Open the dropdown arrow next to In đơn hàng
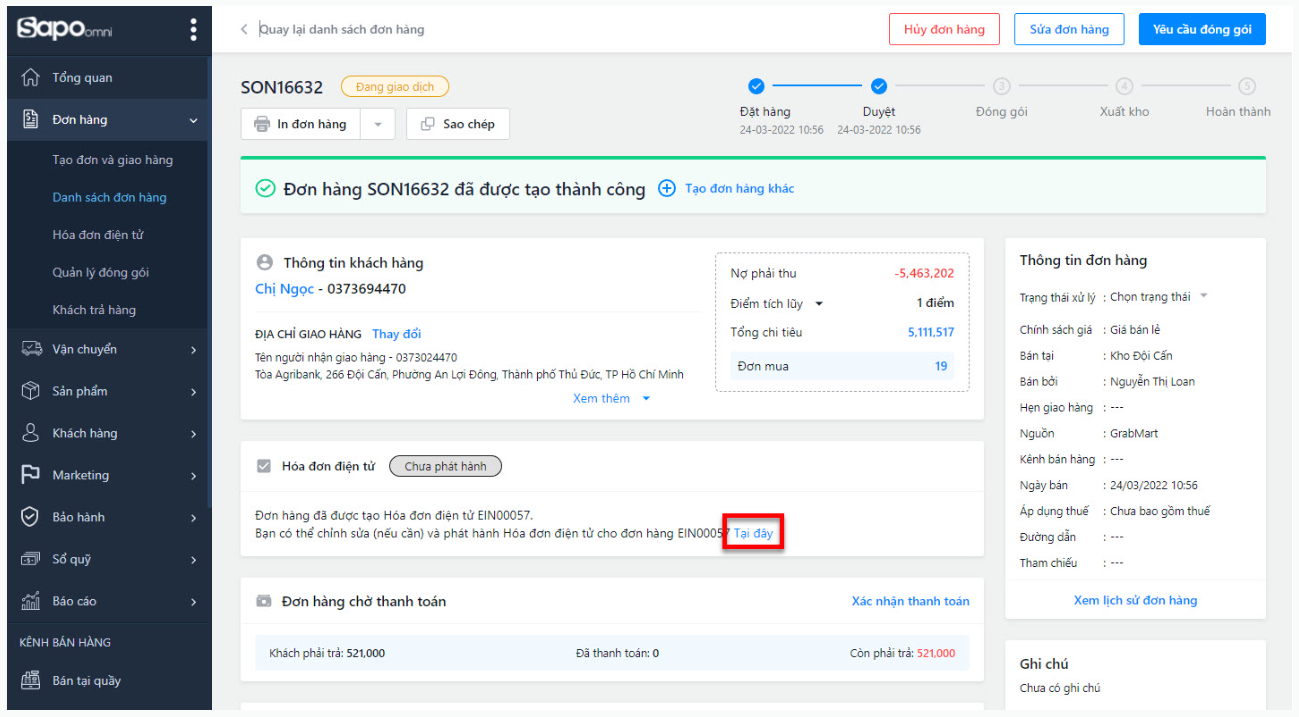 tap(378, 124)
